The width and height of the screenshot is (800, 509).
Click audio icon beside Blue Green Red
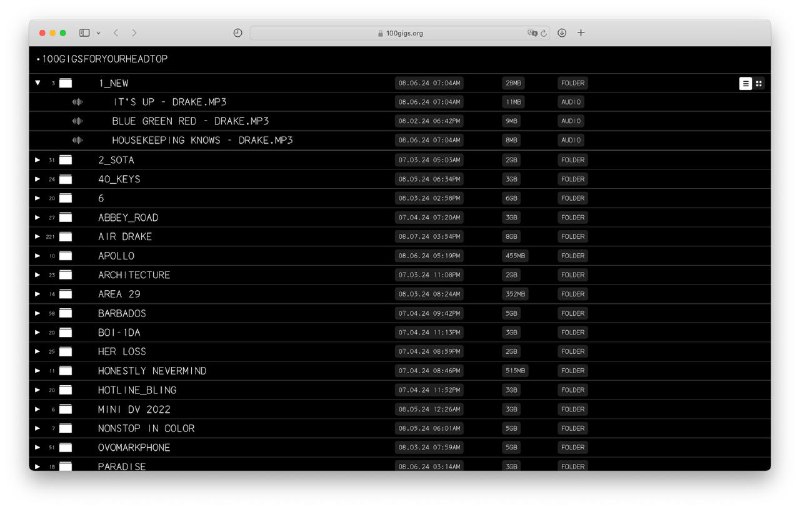tap(77, 121)
